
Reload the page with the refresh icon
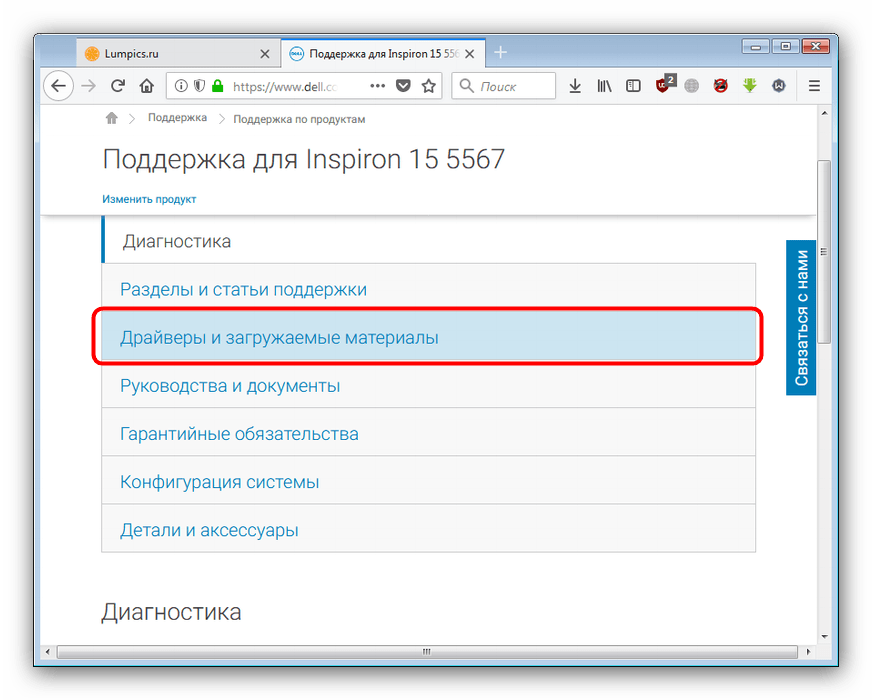pyautogui.click(x=118, y=86)
